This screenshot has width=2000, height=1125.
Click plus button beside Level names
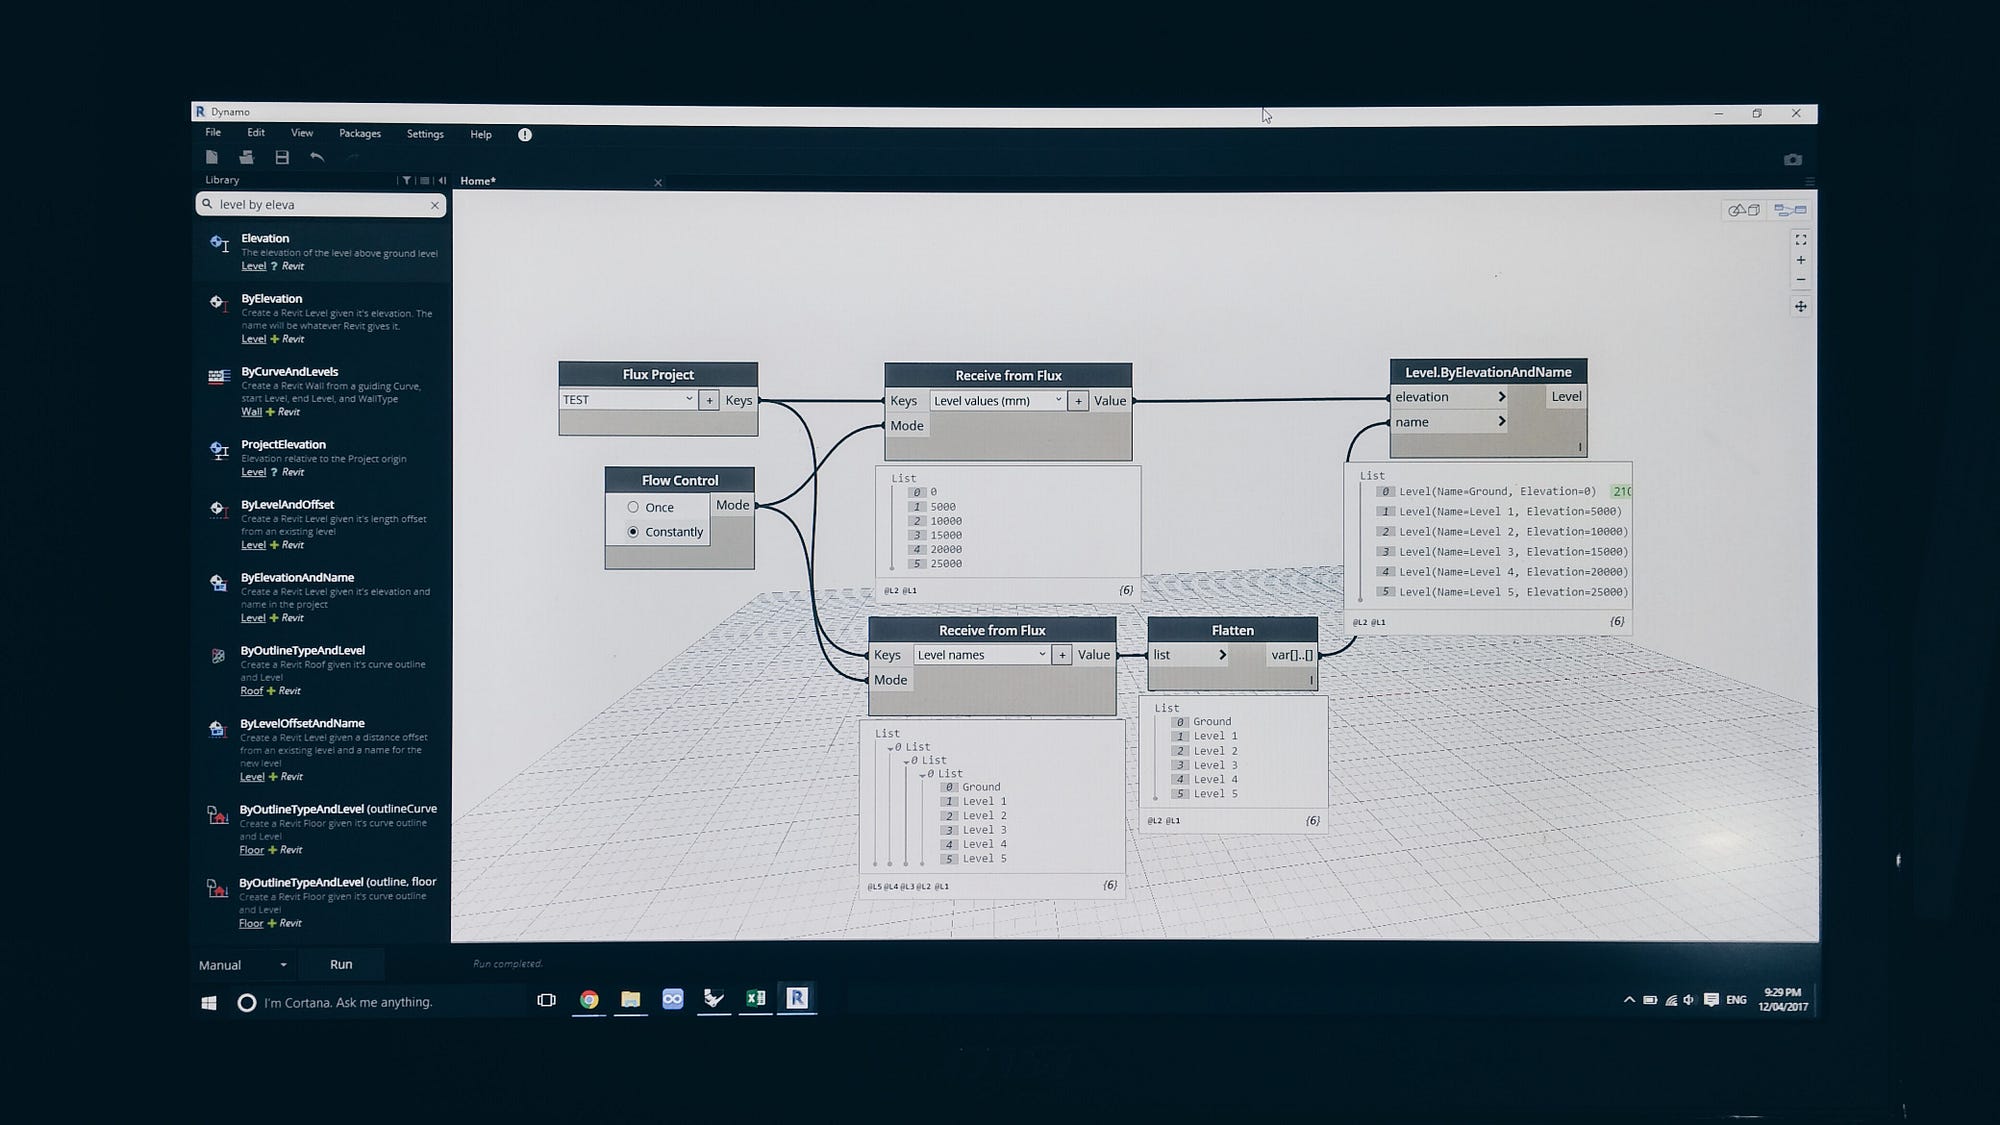tap(1062, 655)
